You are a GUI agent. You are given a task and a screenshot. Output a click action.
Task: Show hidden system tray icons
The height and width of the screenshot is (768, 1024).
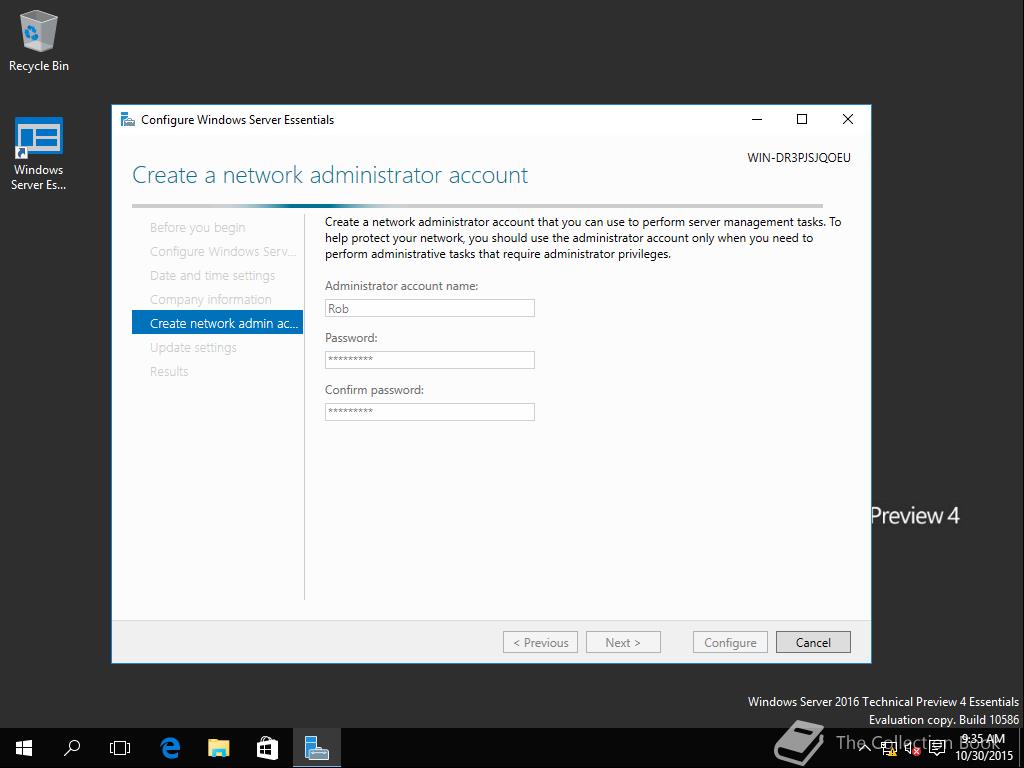(864, 748)
